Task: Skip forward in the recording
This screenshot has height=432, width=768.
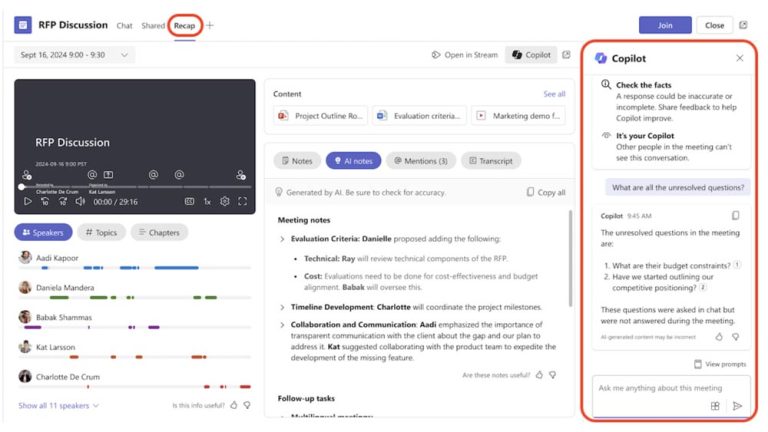Action: pos(63,201)
